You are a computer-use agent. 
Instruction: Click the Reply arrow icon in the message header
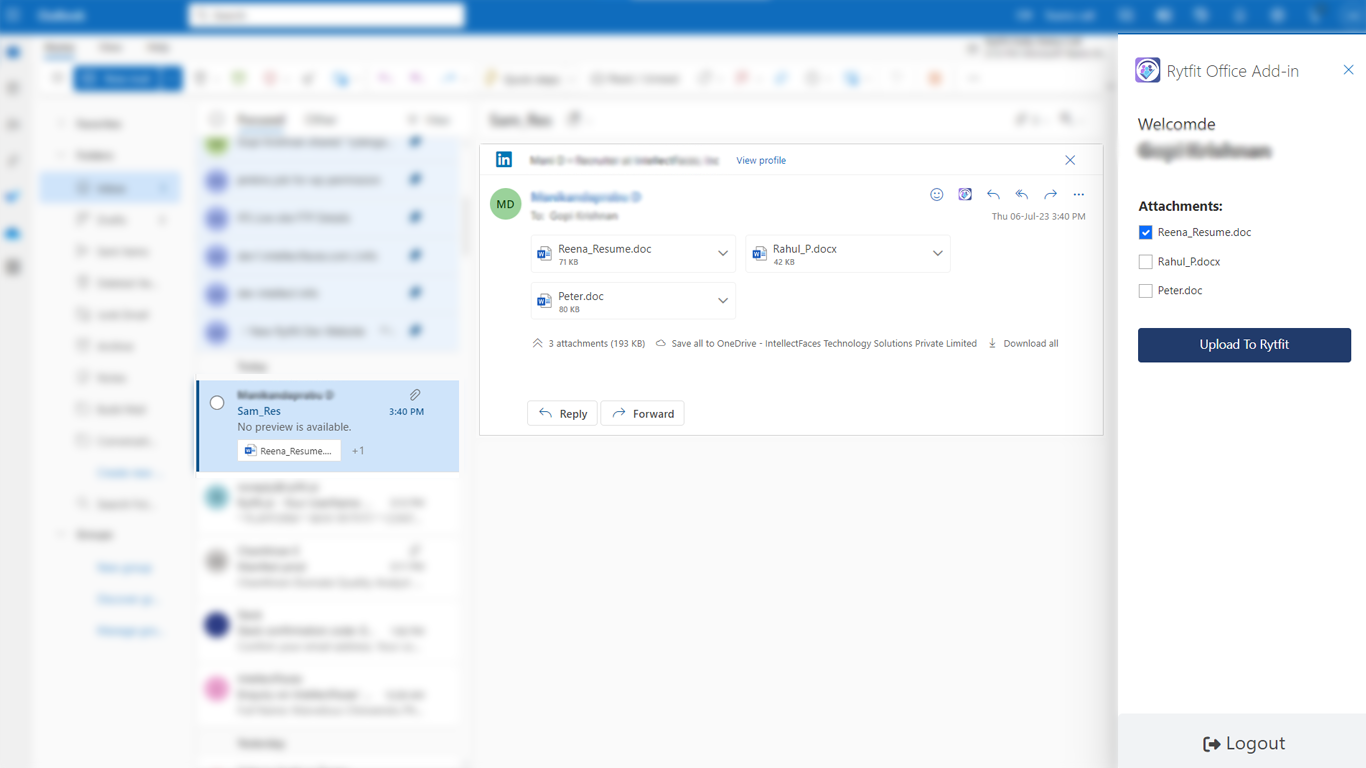pyautogui.click(x=993, y=195)
